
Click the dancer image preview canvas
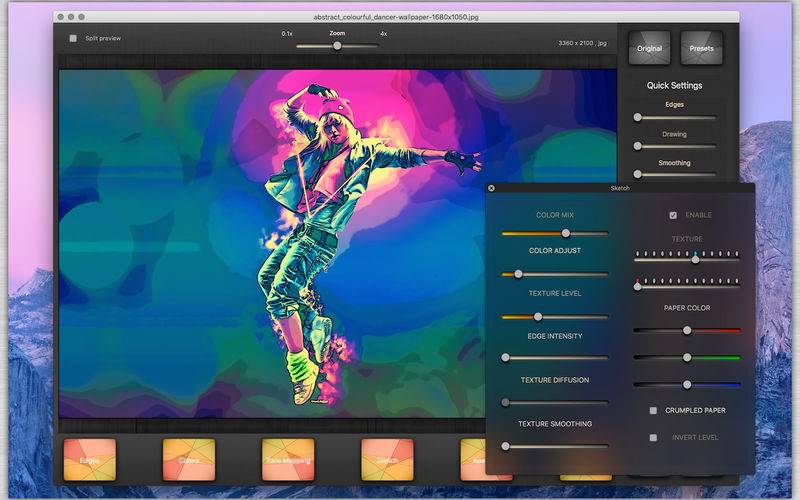point(271,243)
